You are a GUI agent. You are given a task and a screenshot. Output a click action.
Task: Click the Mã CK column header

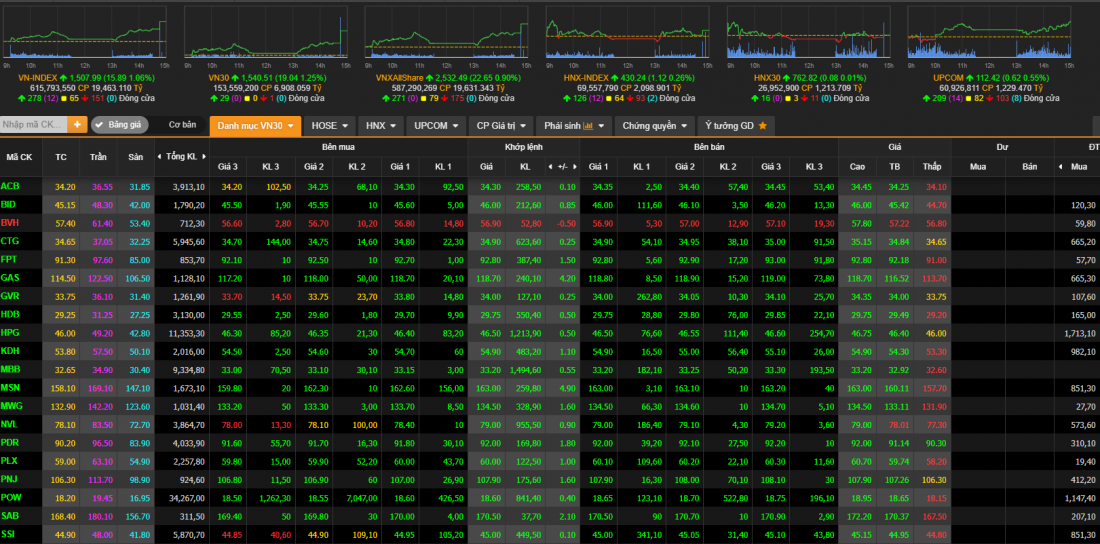click(x=19, y=157)
